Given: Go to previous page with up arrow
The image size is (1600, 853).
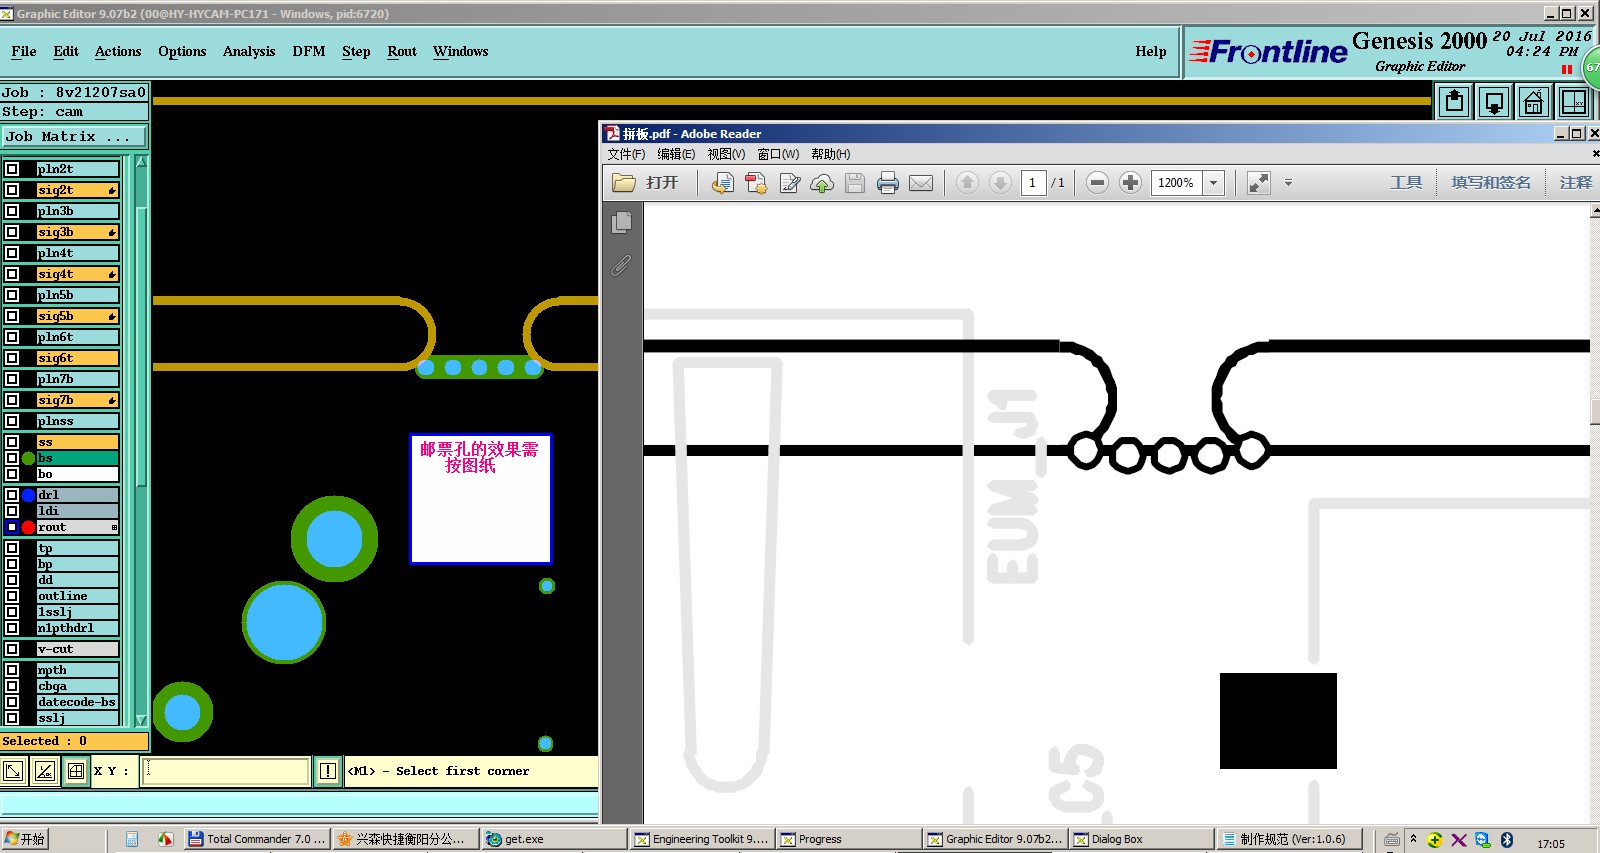Looking at the screenshot, I should 967,183.
